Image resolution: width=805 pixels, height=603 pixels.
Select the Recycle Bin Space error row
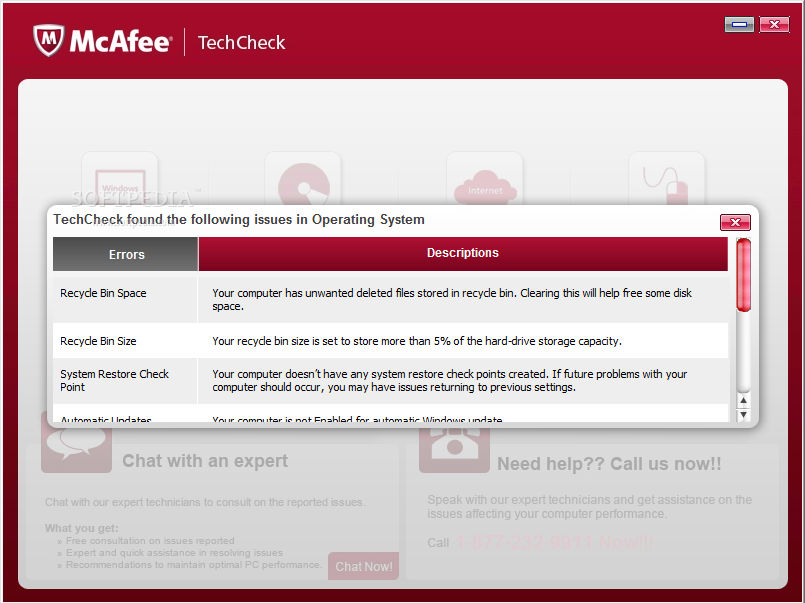pyautogui.click(x=390, y=300)
